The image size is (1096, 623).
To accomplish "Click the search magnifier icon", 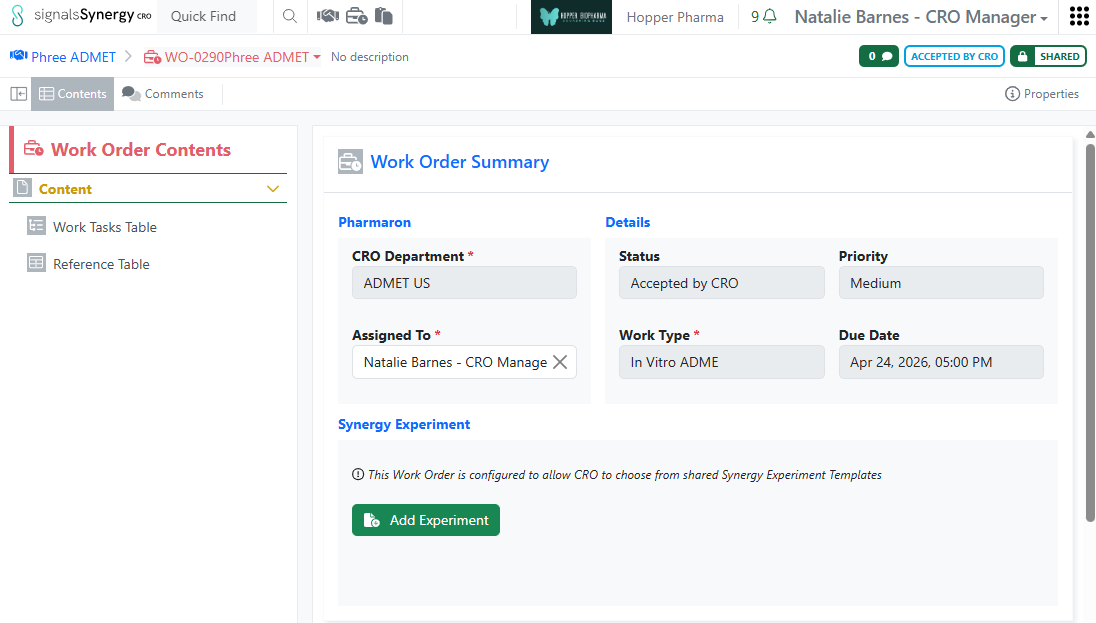I will (289, 17).
